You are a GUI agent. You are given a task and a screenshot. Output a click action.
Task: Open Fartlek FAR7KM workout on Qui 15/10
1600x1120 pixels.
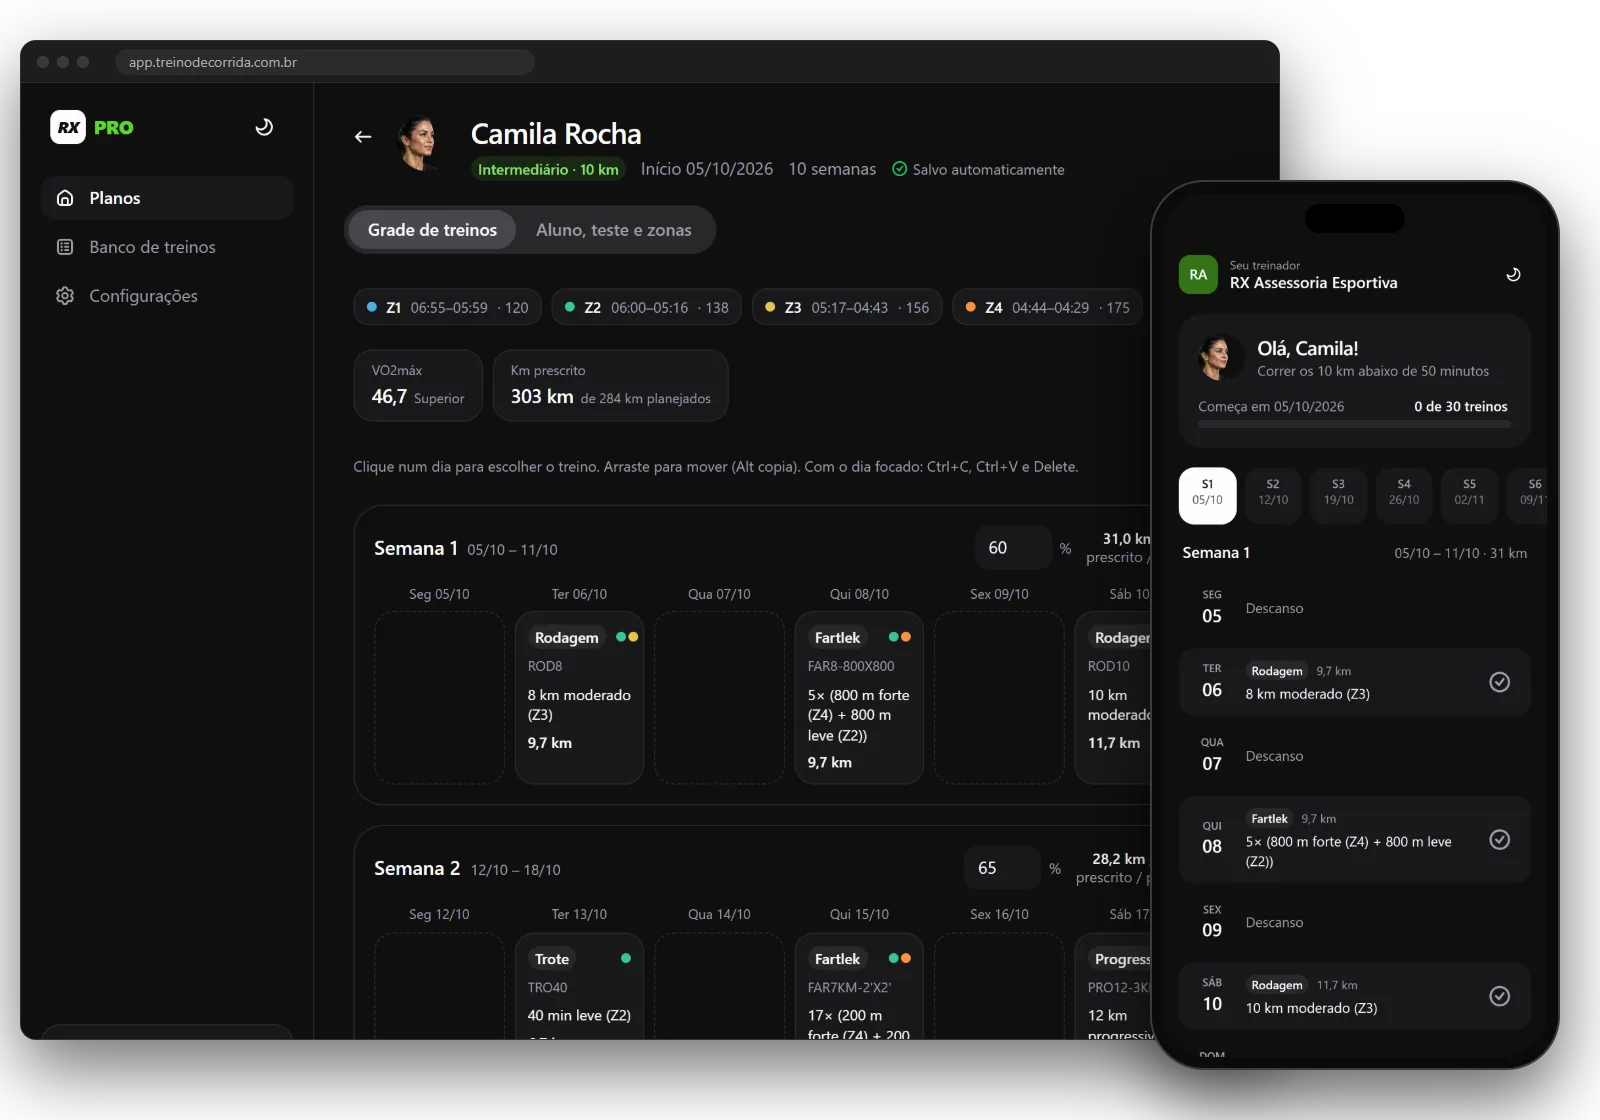point(859,986)
